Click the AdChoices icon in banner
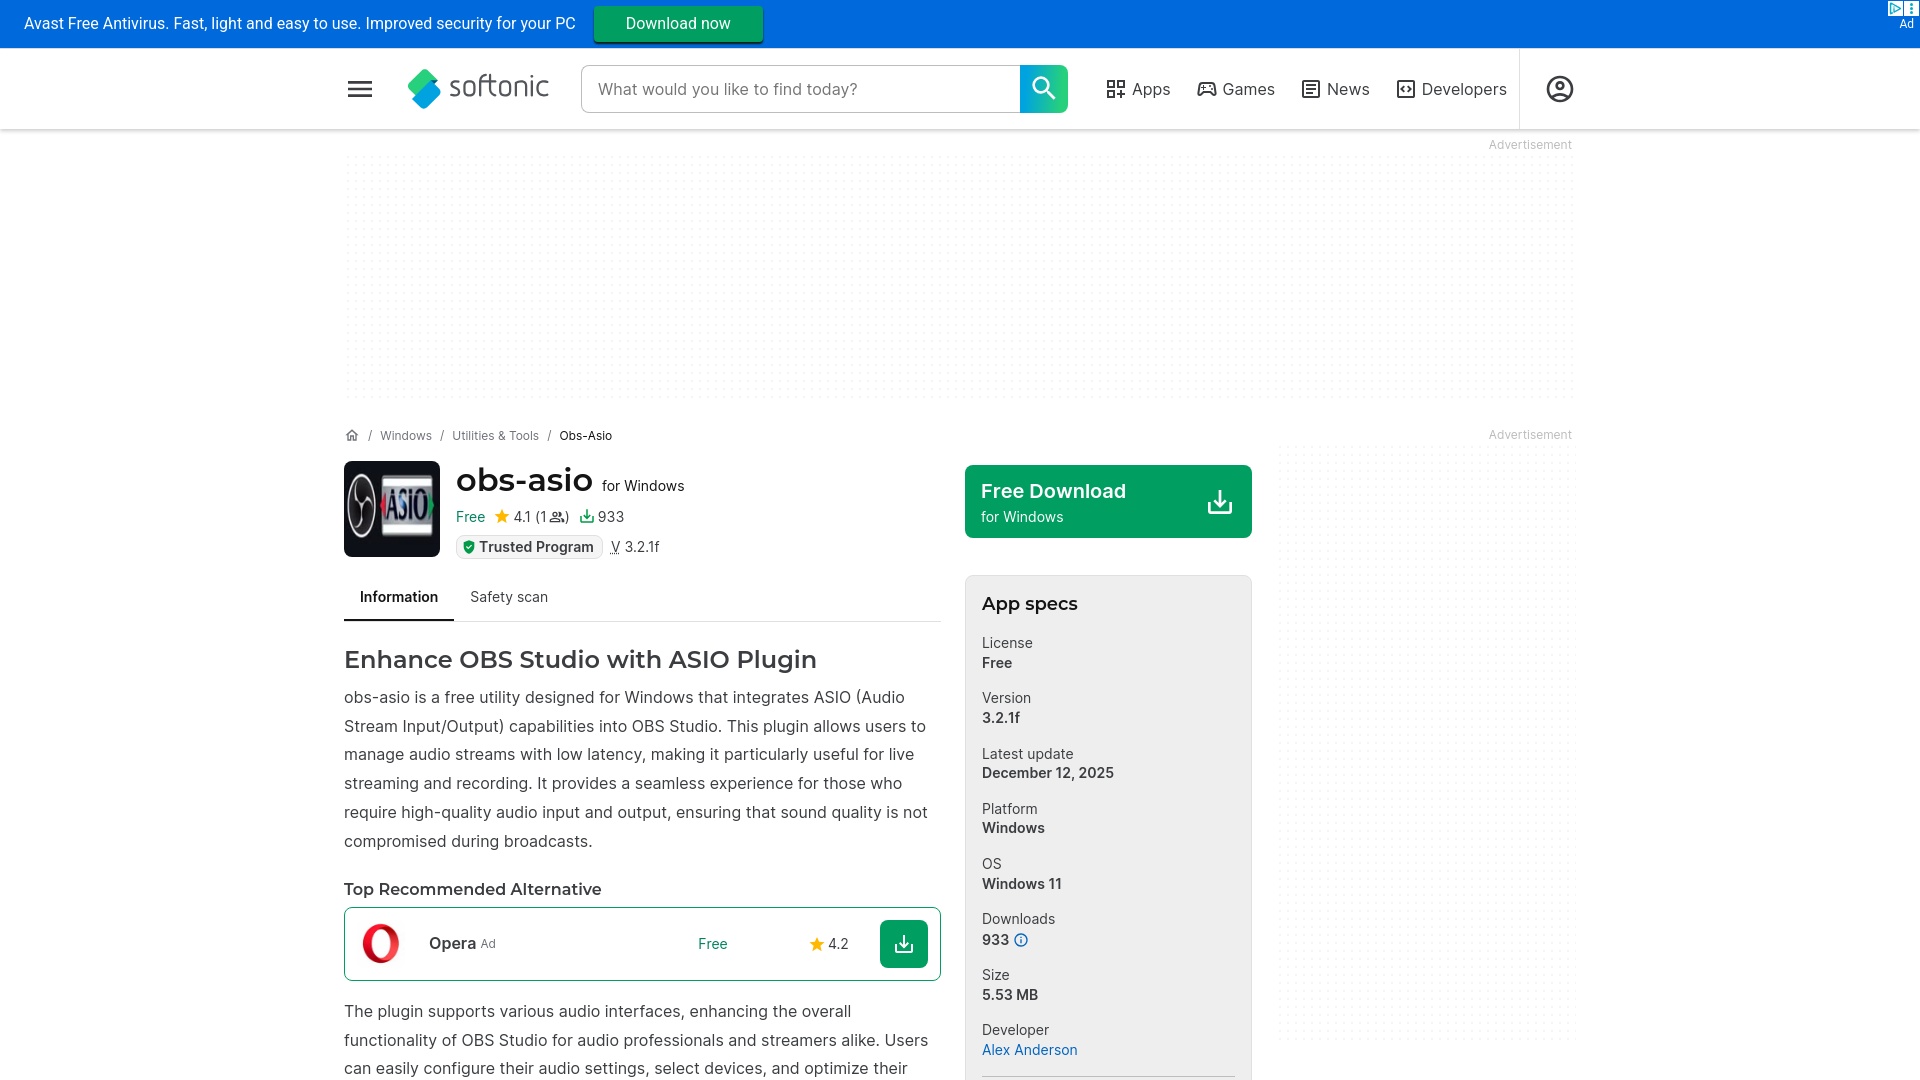Screen dimensions: 1920x1080 point(1895,8)
